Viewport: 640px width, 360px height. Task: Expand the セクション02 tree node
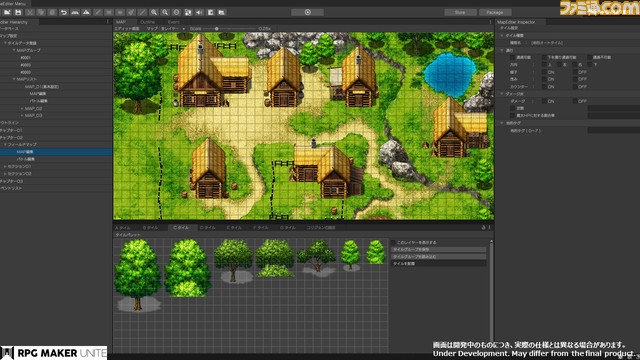coord(5,173)
